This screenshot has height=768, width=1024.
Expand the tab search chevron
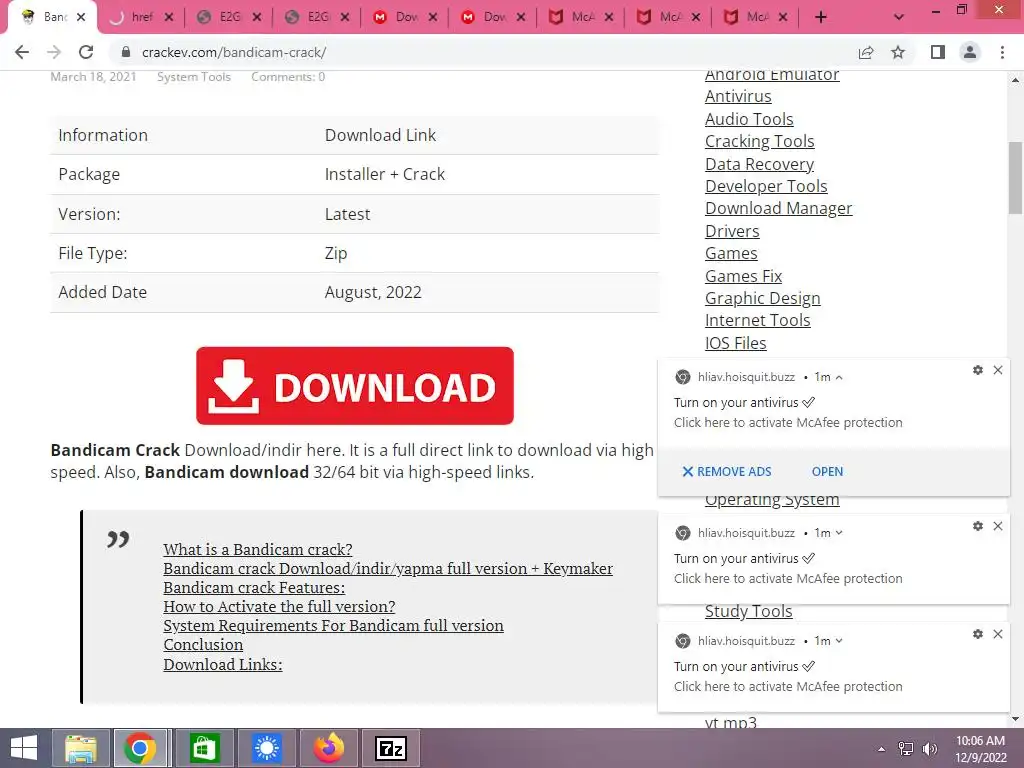click(899, 18)
